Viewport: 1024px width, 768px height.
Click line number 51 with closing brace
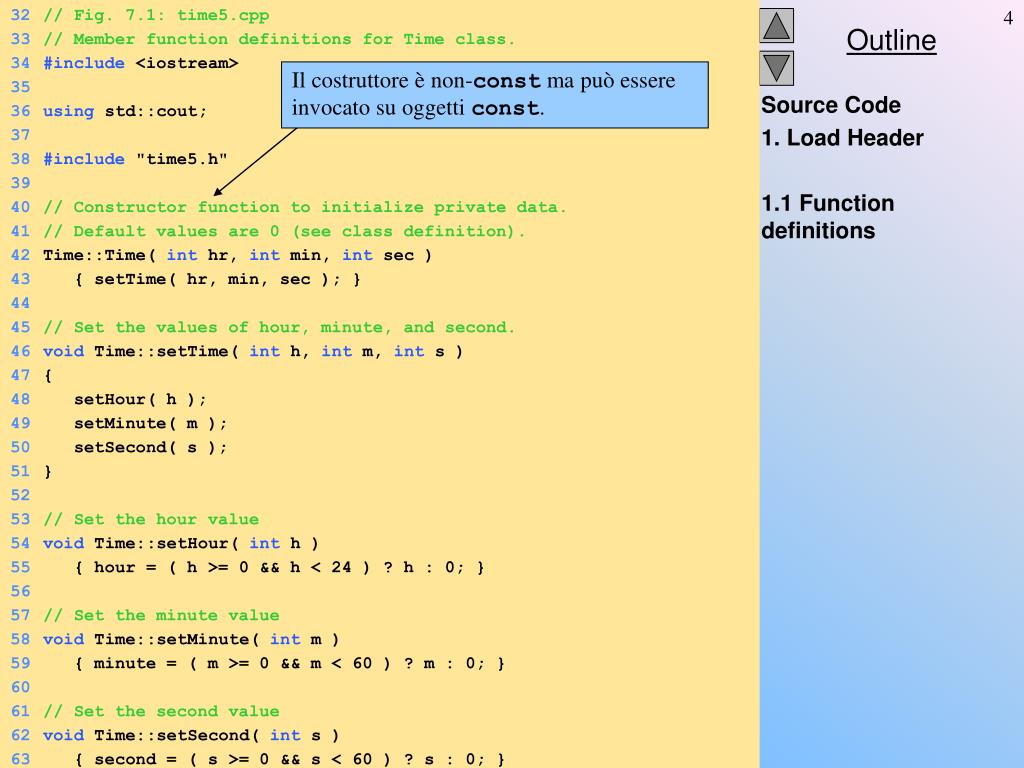(x=31, y=472)
